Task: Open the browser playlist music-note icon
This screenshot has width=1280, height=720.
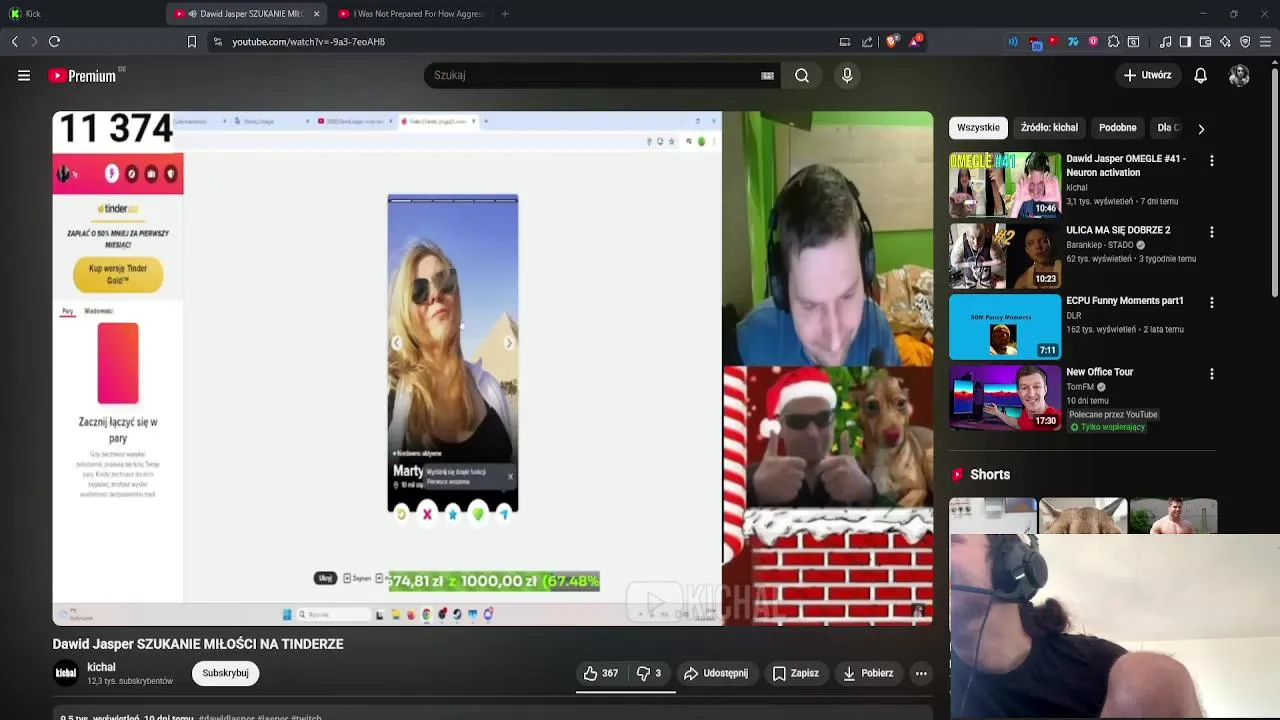Action: point(1165,42)
